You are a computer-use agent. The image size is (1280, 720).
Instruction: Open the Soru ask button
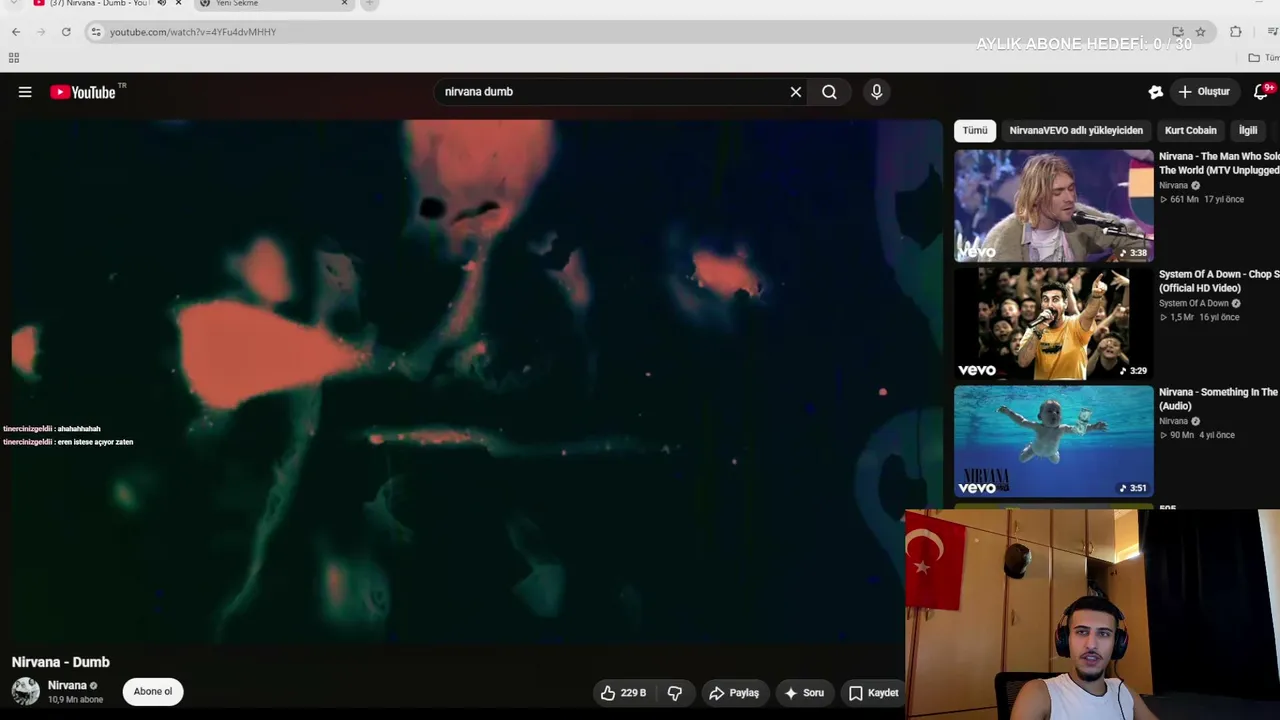[804, 693]
